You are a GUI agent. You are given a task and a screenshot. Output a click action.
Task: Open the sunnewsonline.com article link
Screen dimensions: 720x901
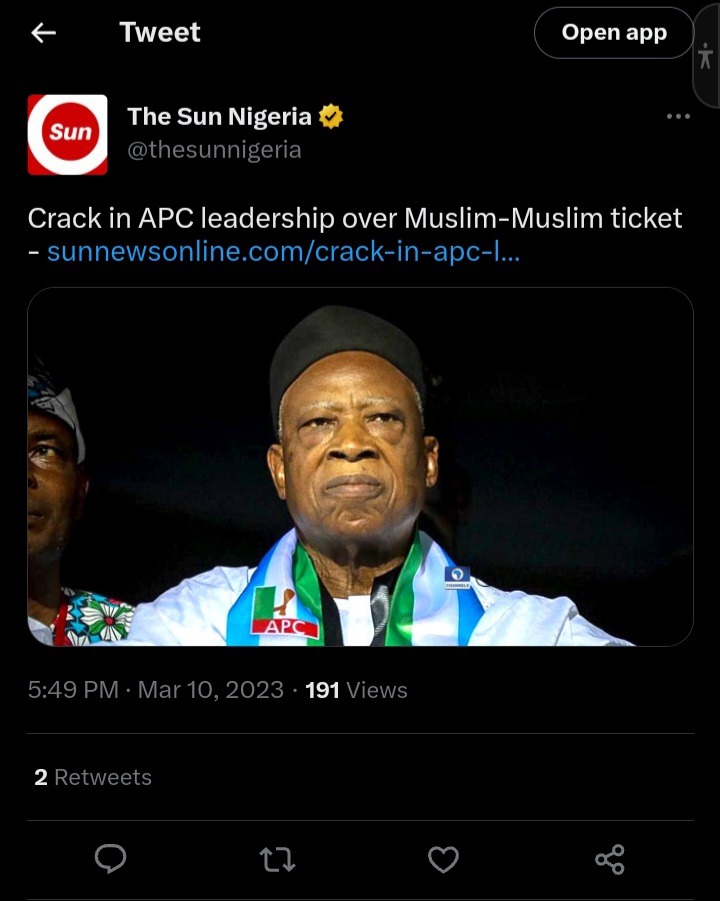point(283,251)
